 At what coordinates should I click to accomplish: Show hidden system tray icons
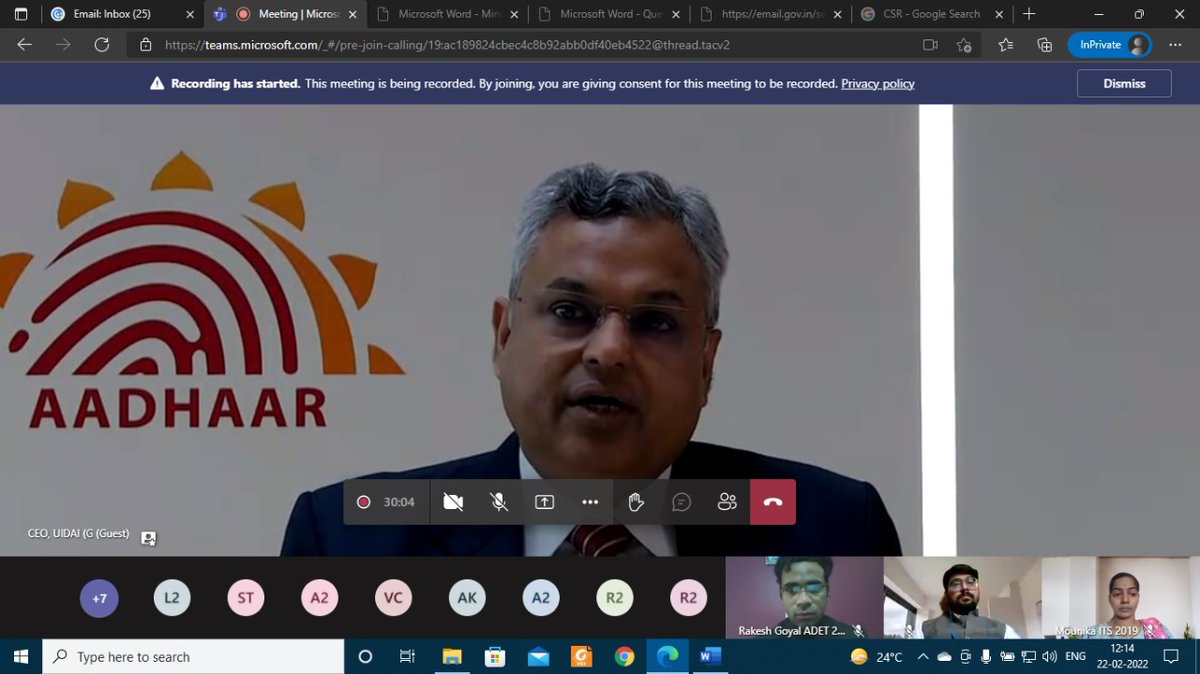pos(923,657)
